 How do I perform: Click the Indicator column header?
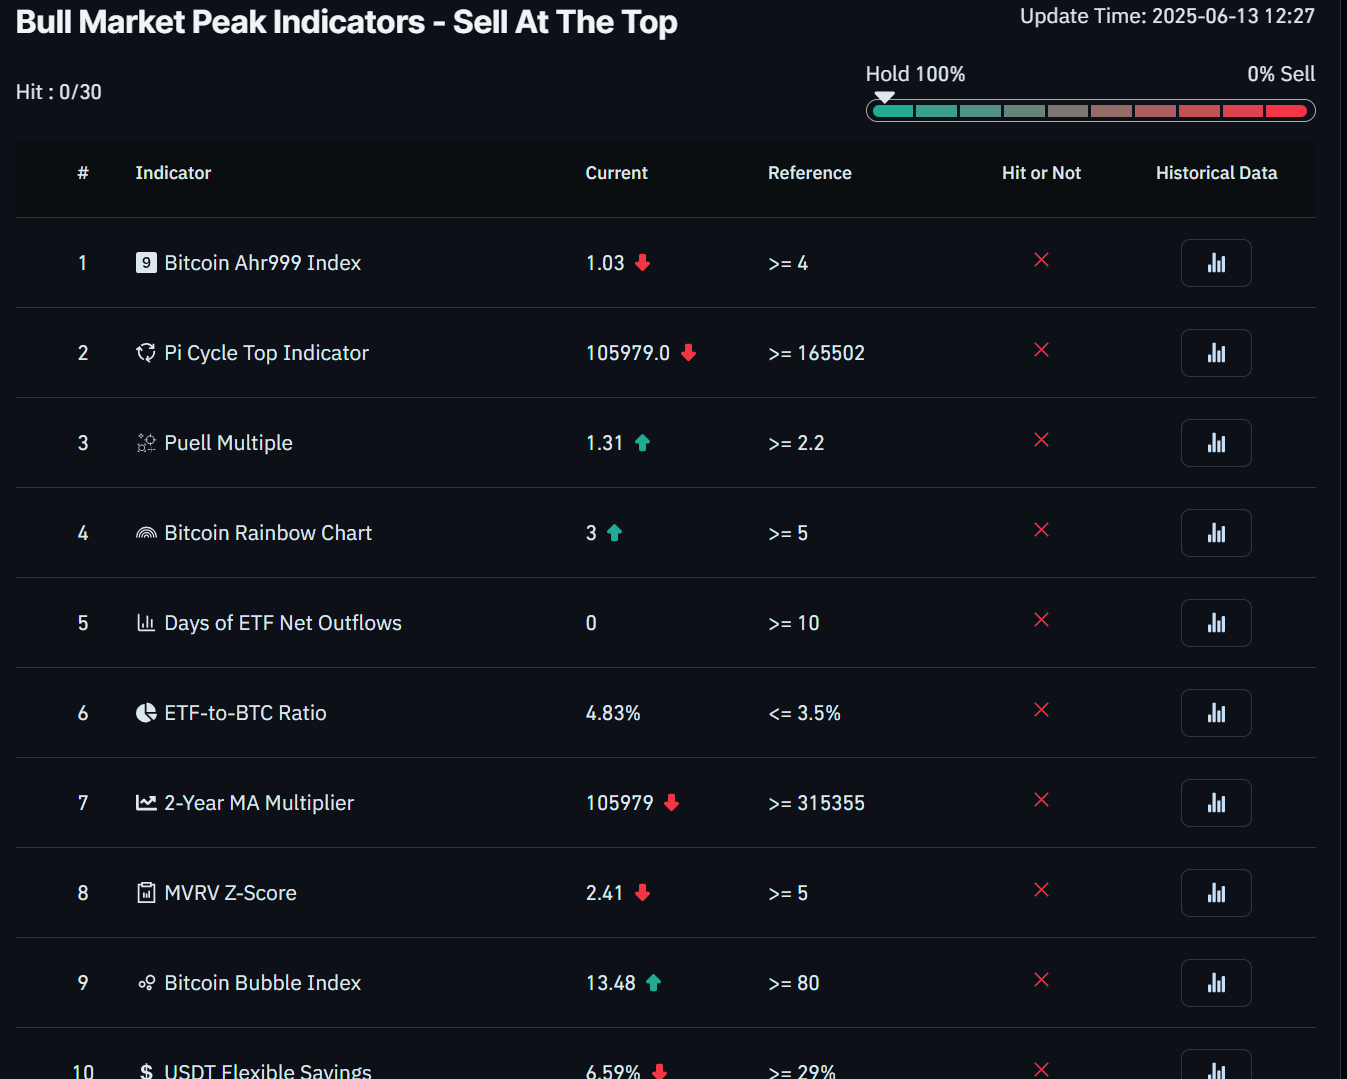tap(173, 173)
